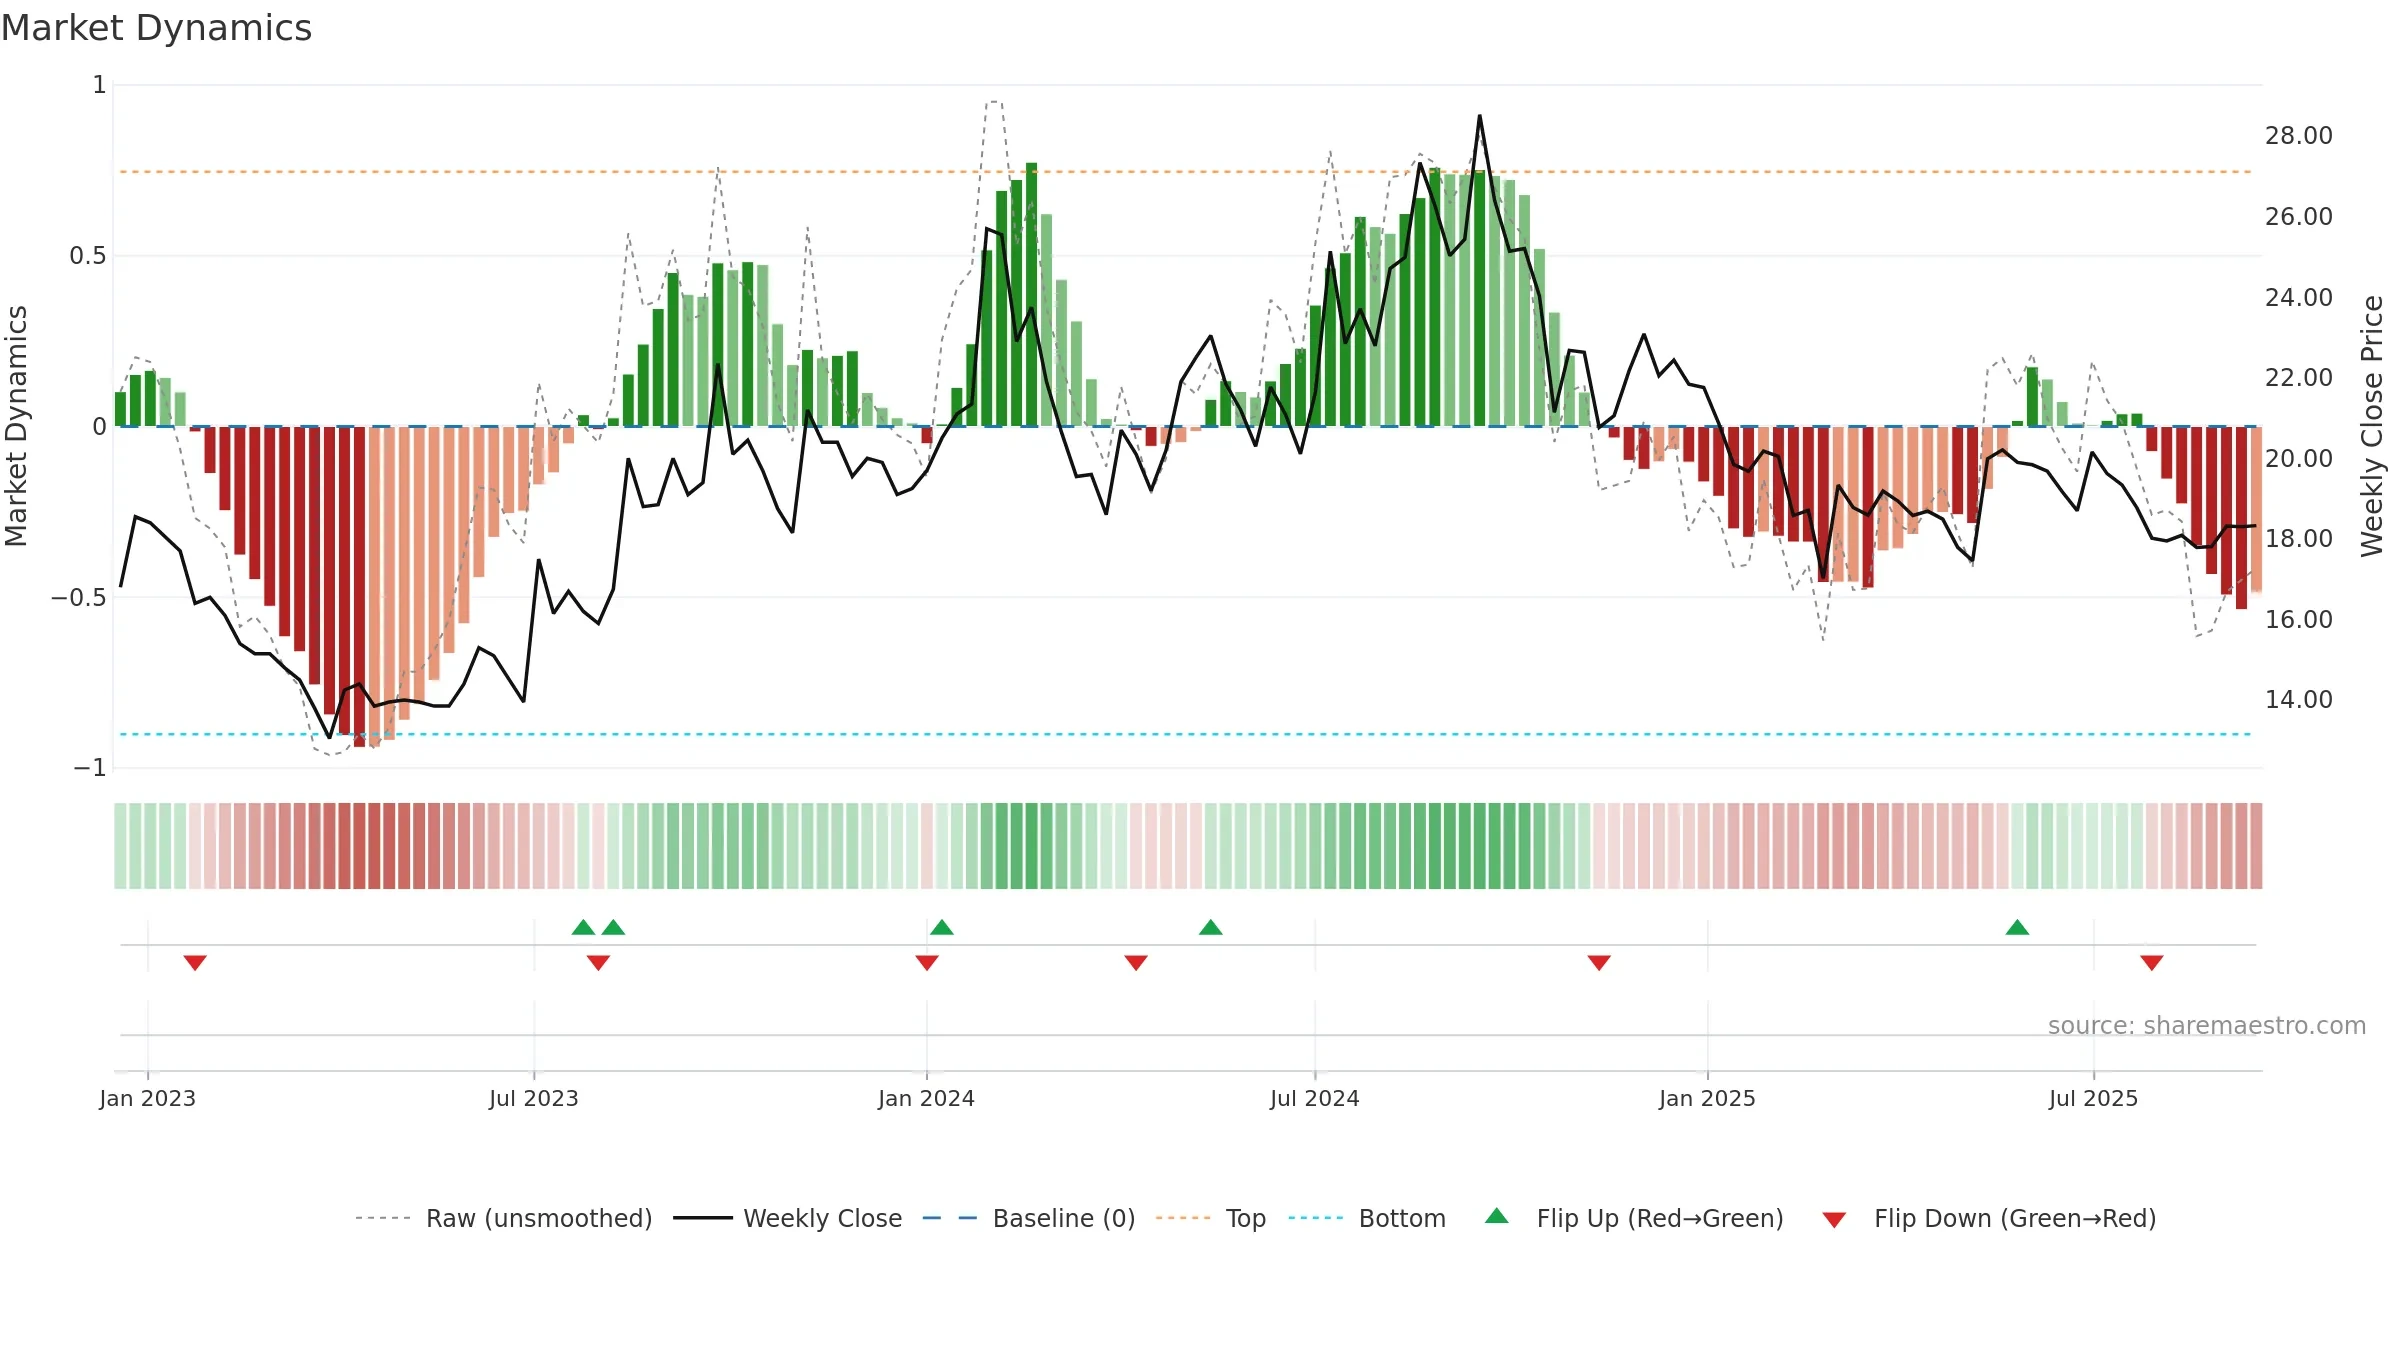Viewport: 2400px width, 1350px height.
Task: Click the flip-down triangle between the Jul 2023 flip-up pair
Action: click(x=598, y=962)
